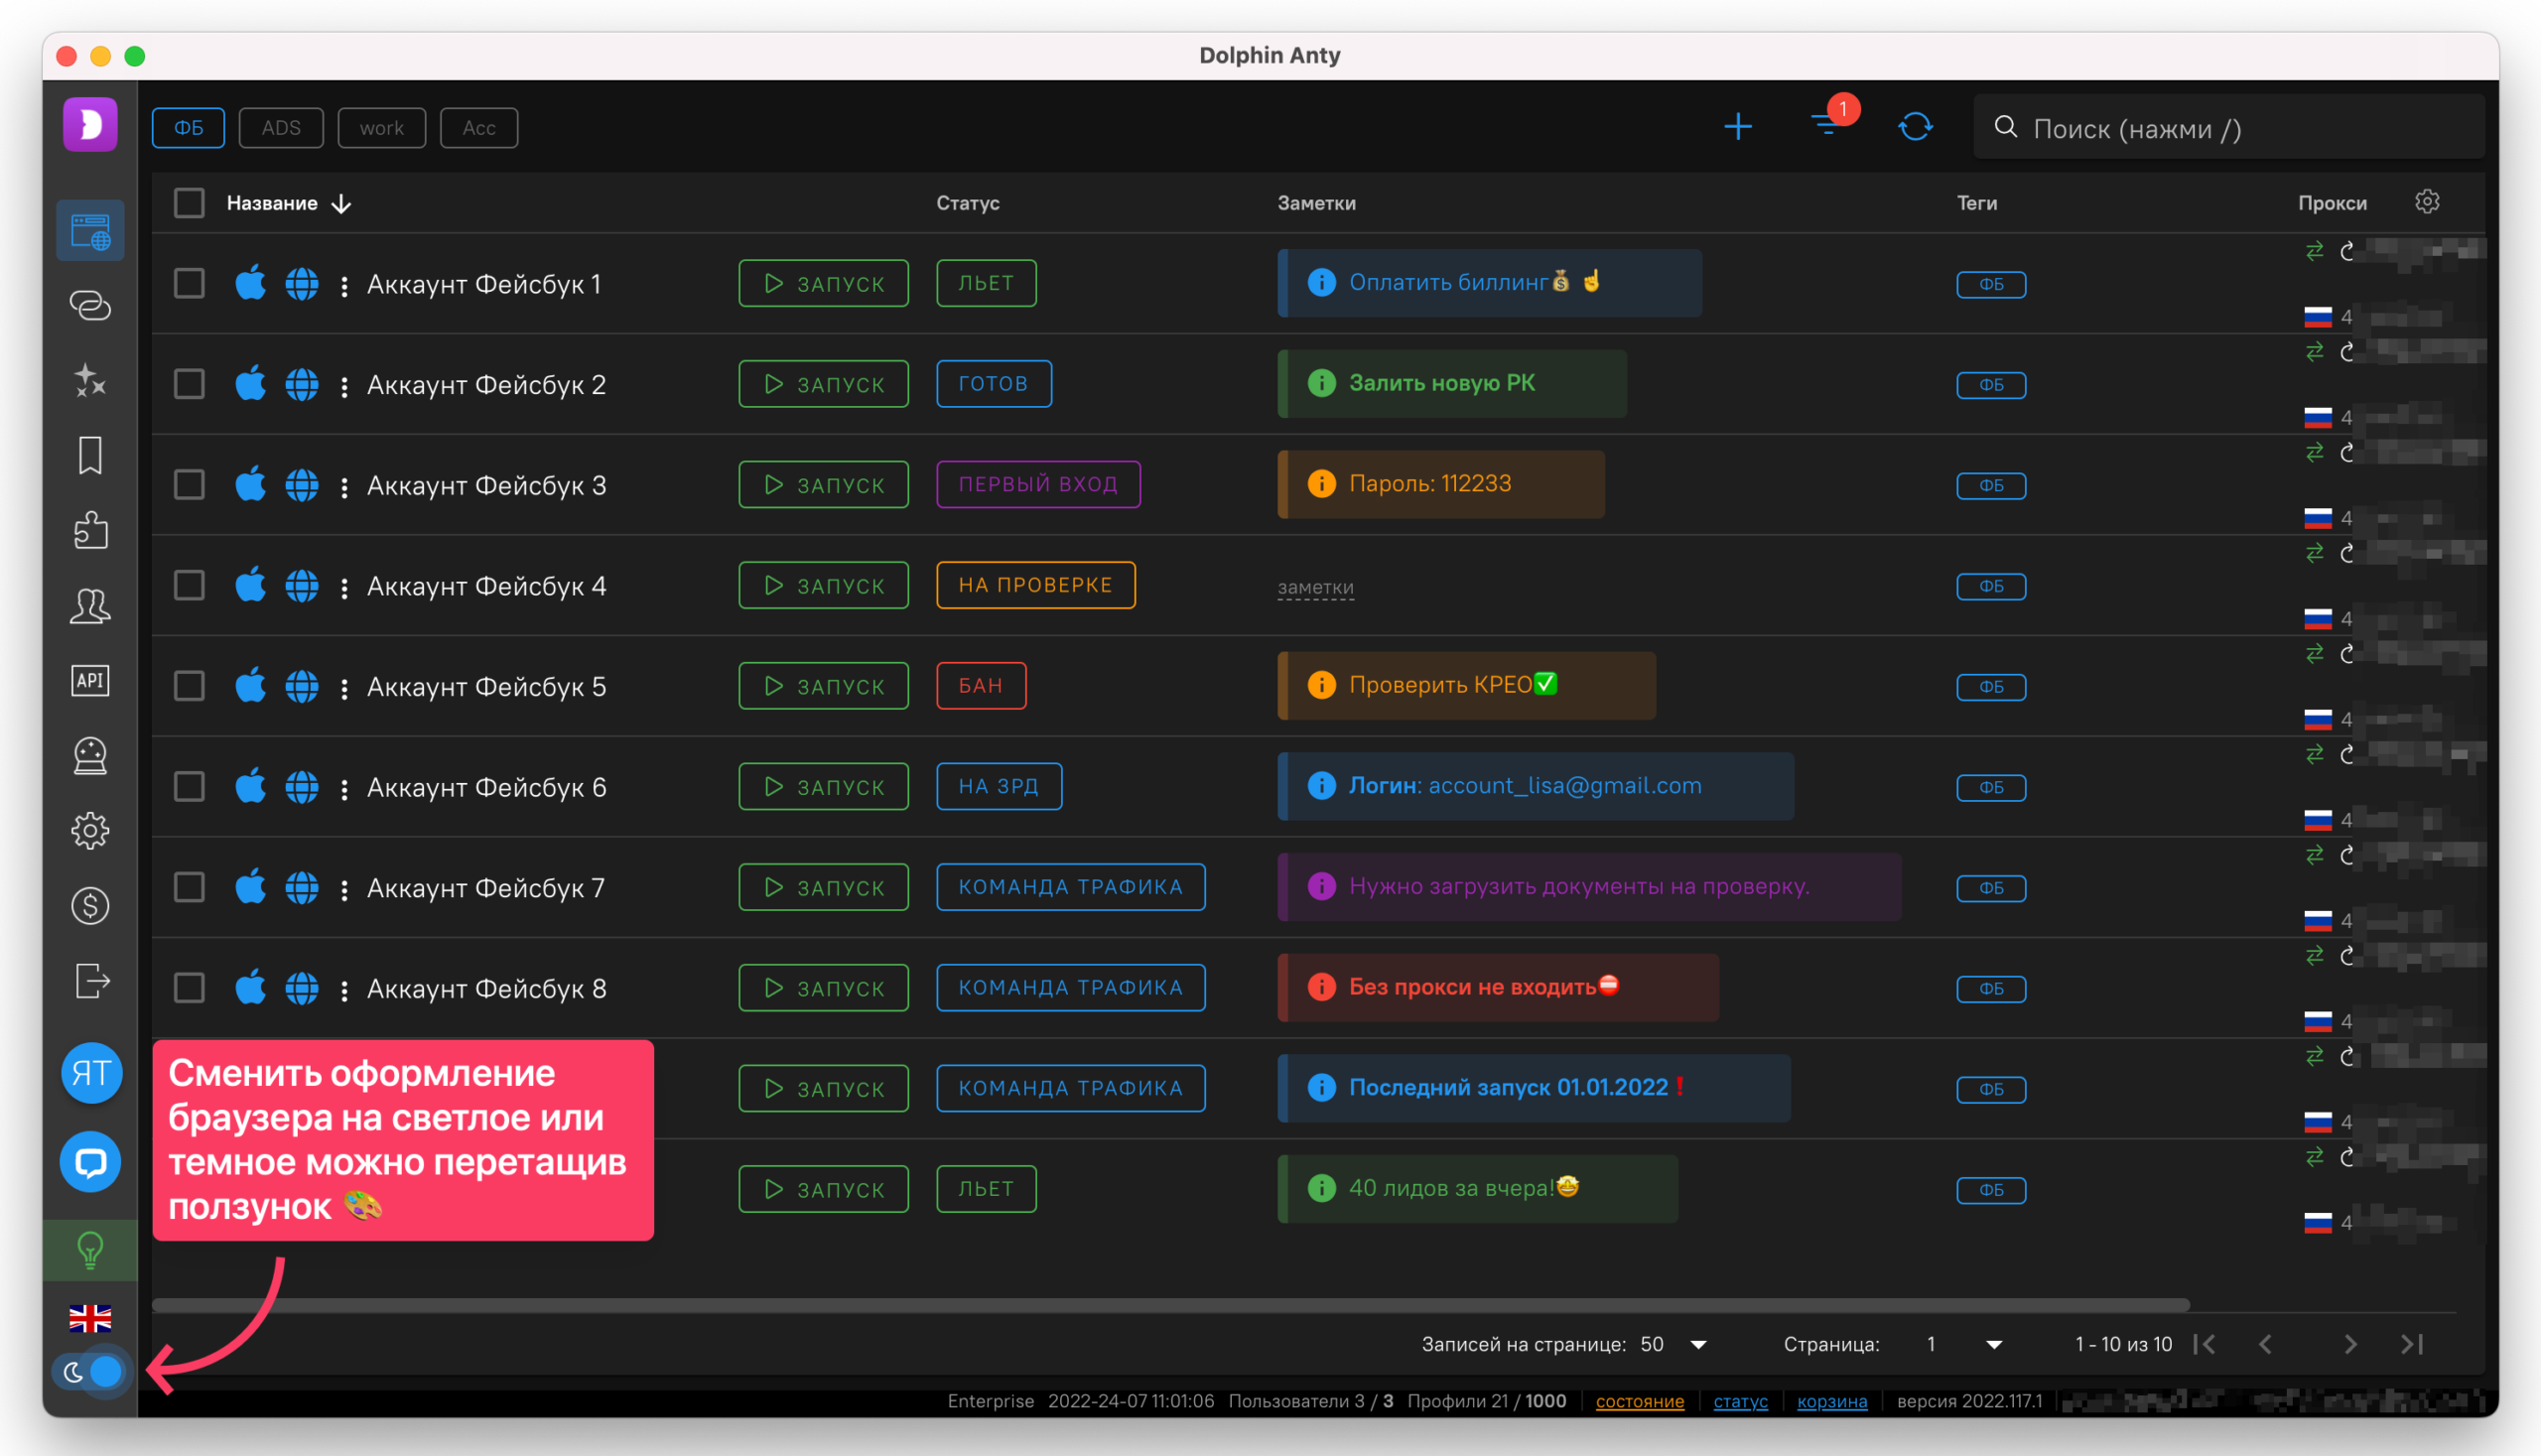Open the settings gear in sidebar

90,830
